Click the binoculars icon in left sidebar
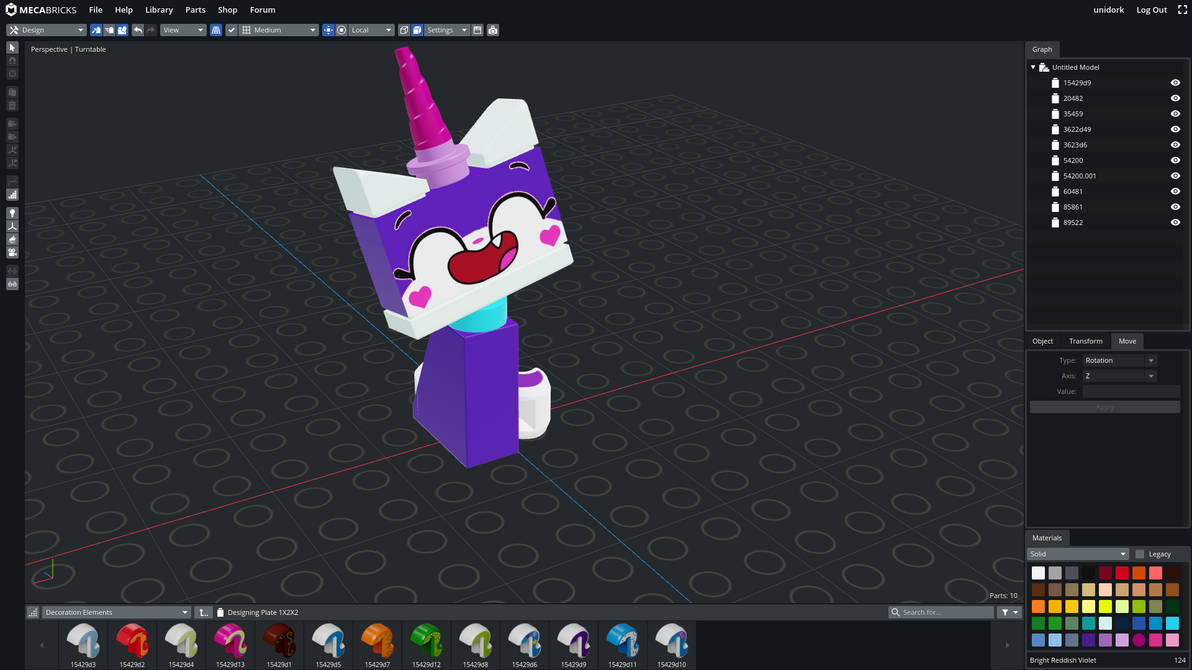The width and height of the screenshot is (1192, 670). [x=11, y=284]
